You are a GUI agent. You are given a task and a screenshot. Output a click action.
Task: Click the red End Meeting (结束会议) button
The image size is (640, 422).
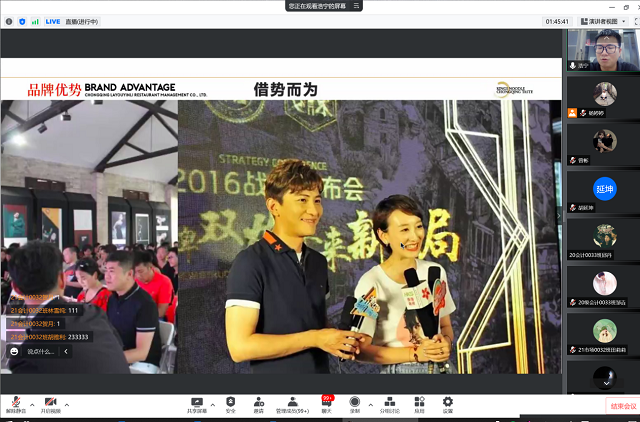[623, 406]
